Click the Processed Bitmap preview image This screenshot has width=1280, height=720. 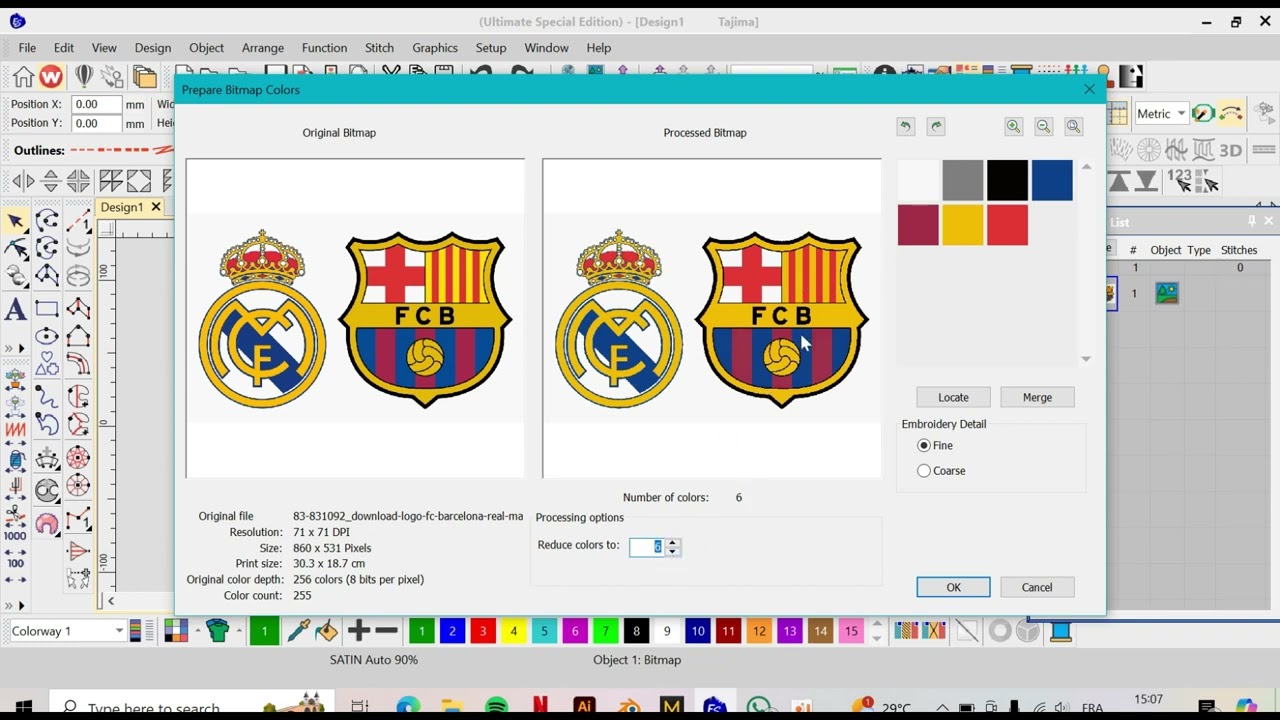click(712, 318)
